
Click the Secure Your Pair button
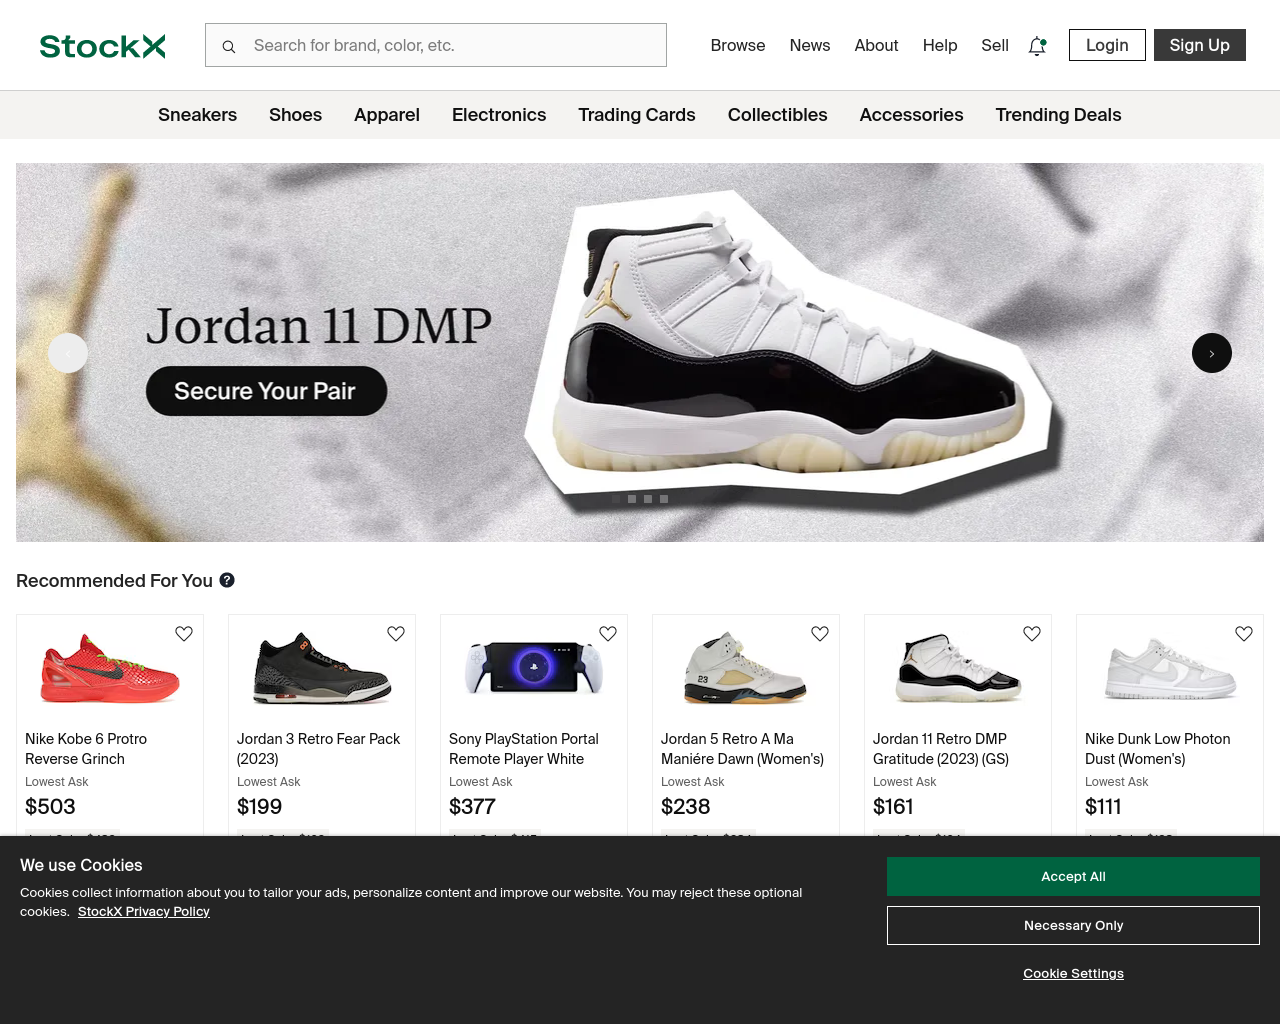point(266,391)
